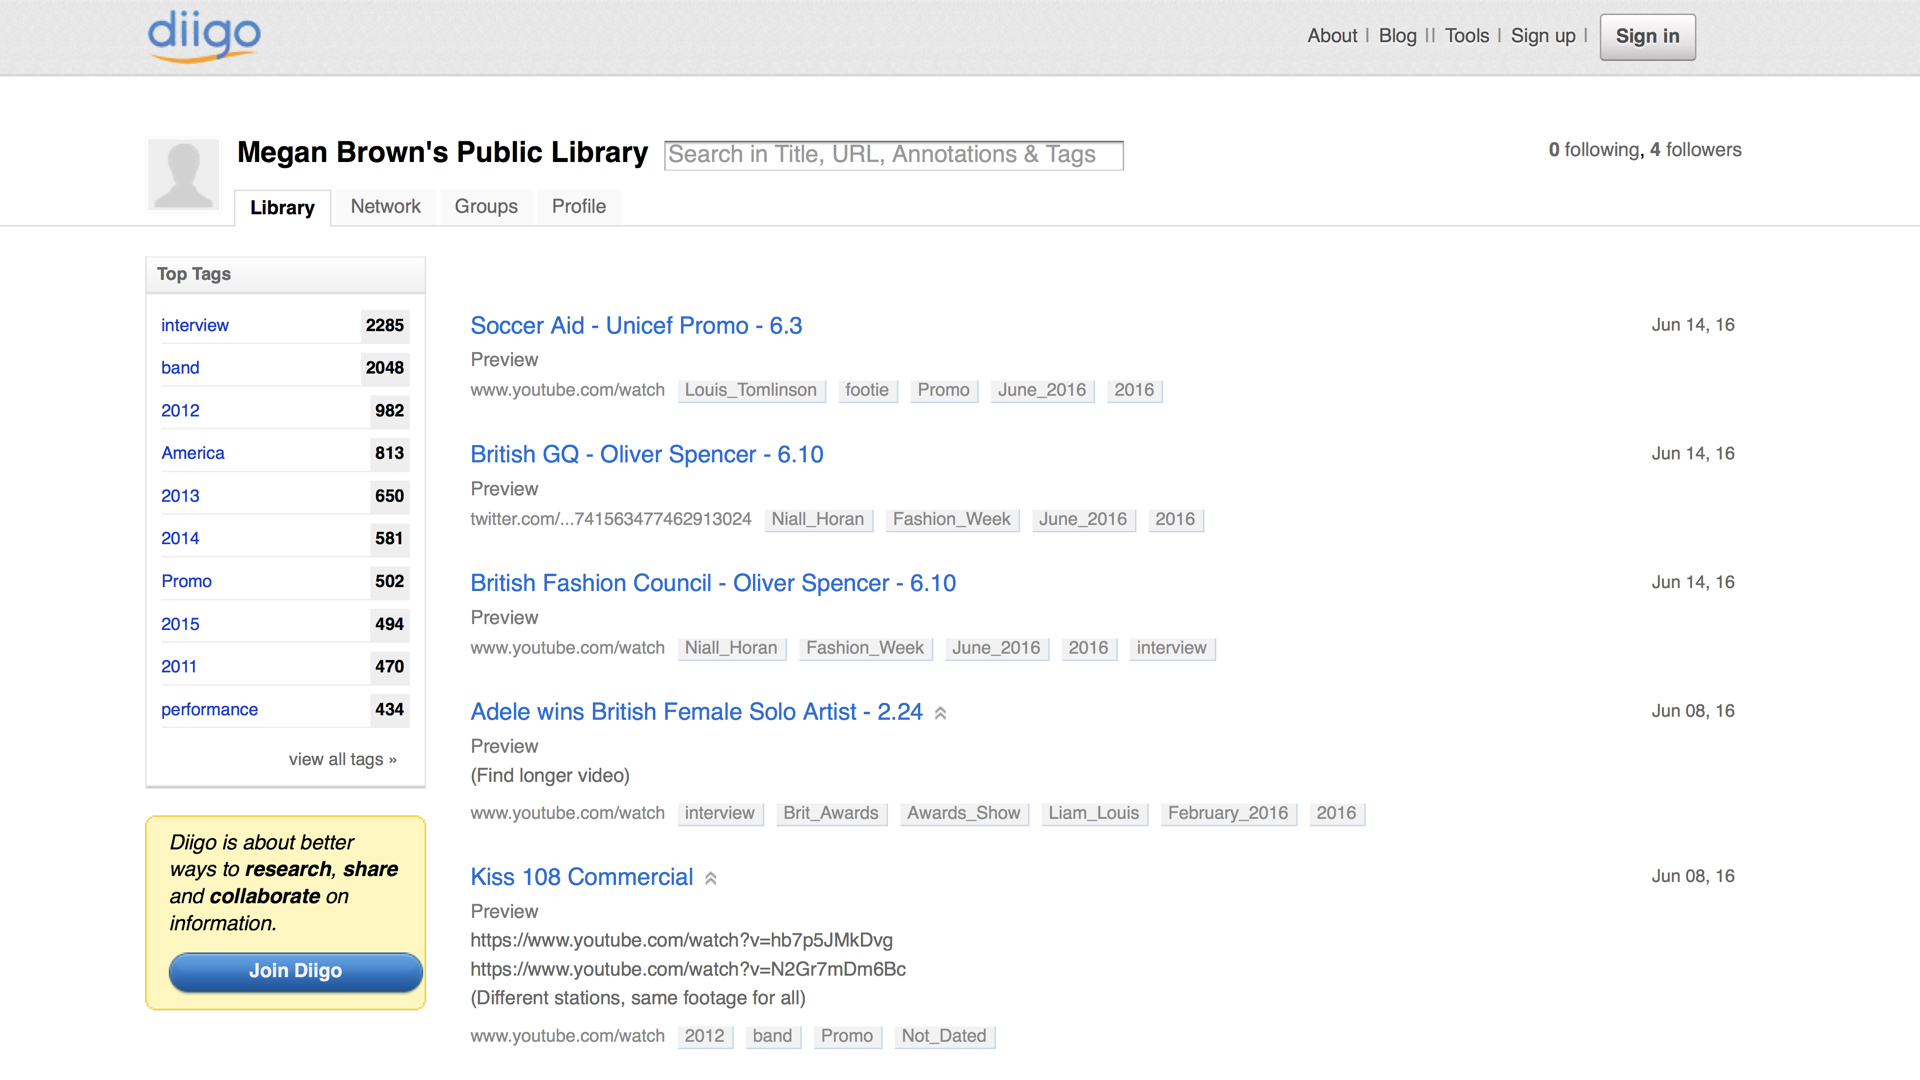Preview the Adele wins bookmark
Image resolution: width=1920 pixels, height=1080 pixels.
504,747
